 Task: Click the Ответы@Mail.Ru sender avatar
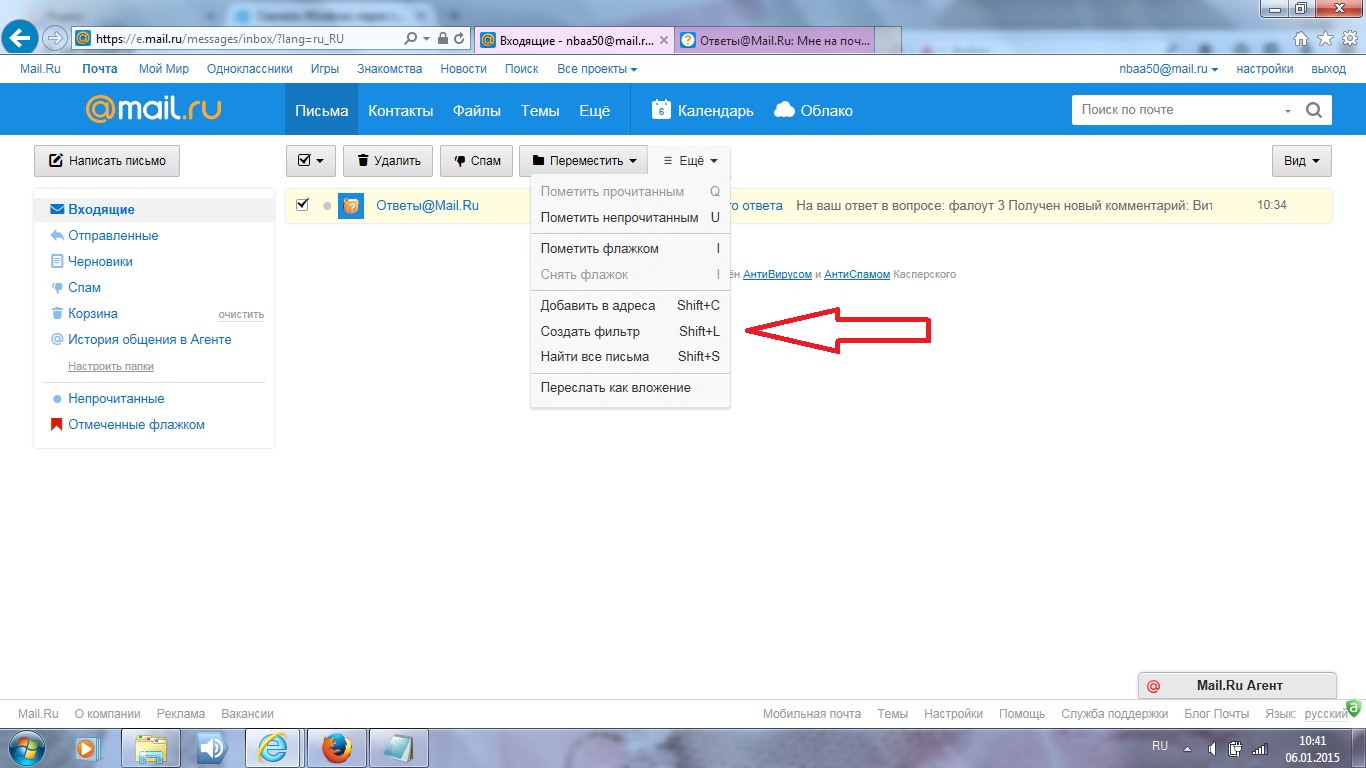click(351, 206)
